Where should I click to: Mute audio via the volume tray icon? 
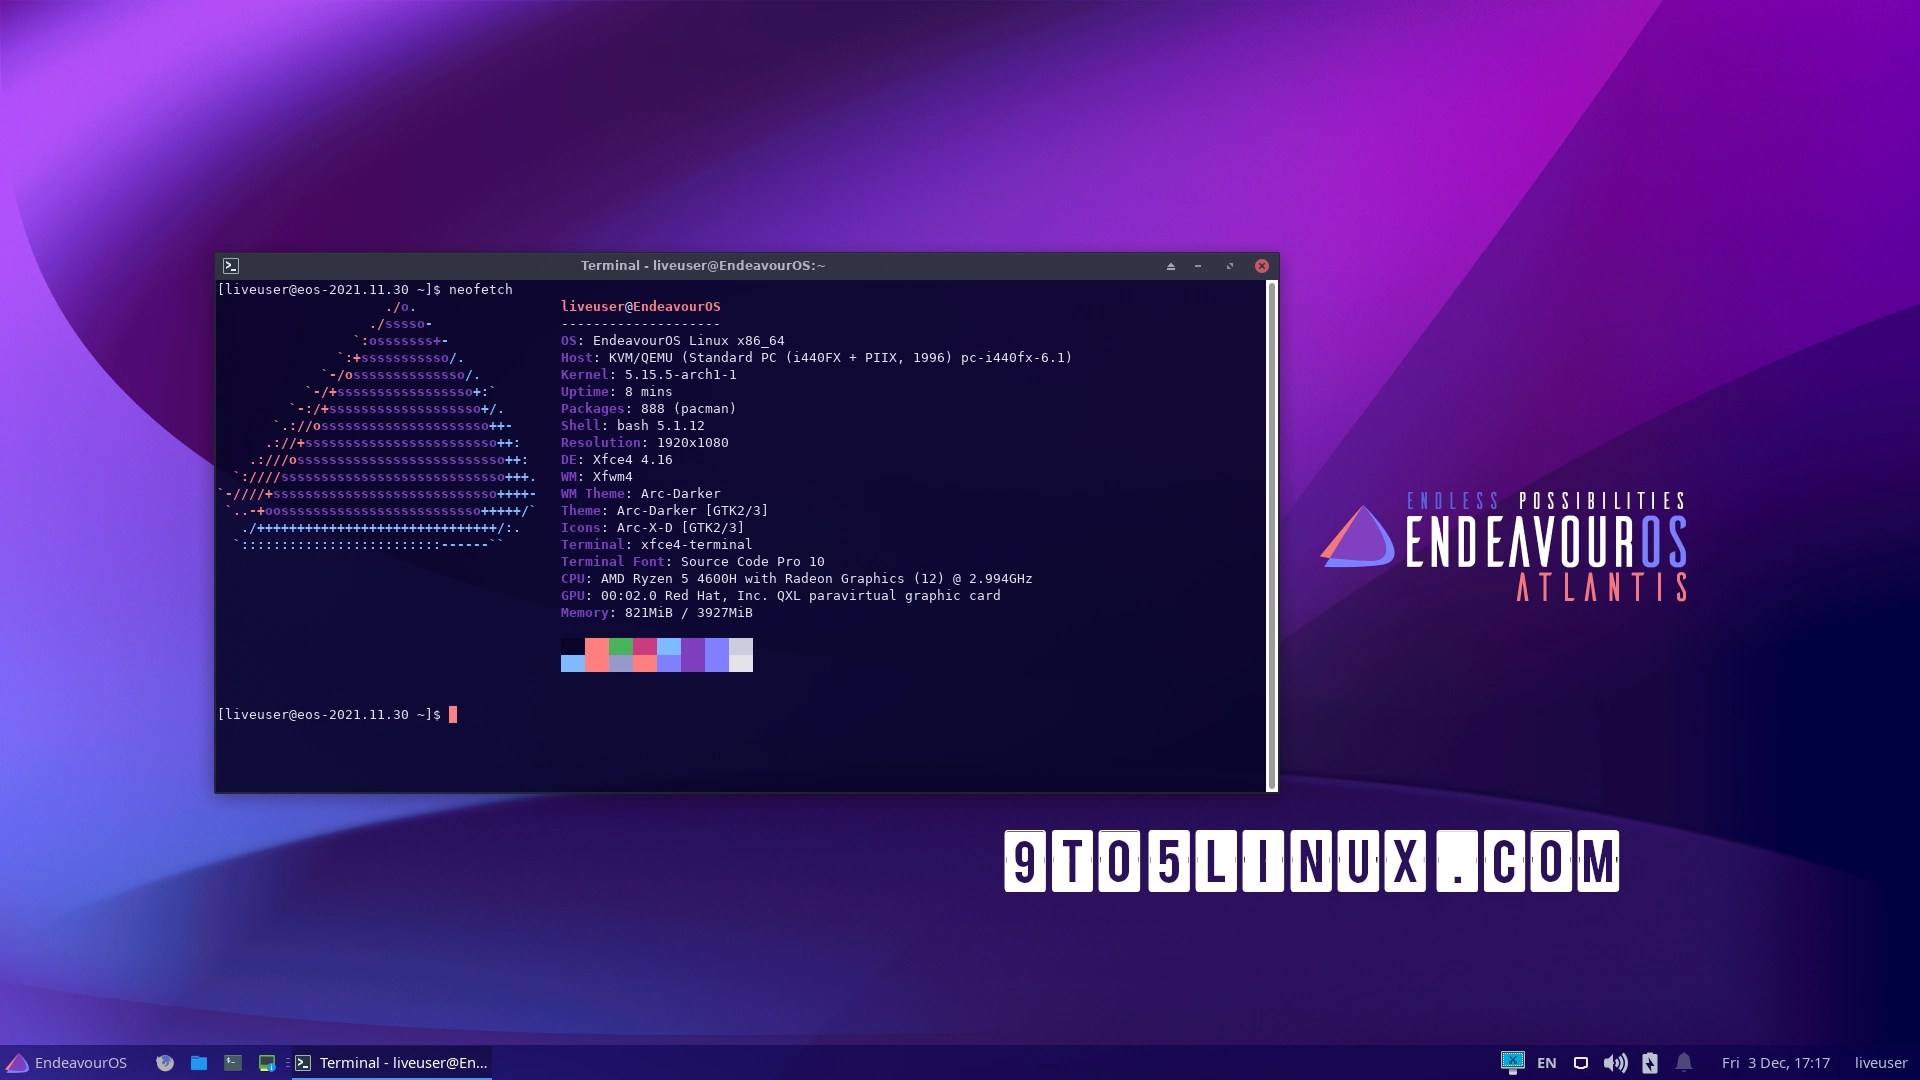pos(1616,1063)
